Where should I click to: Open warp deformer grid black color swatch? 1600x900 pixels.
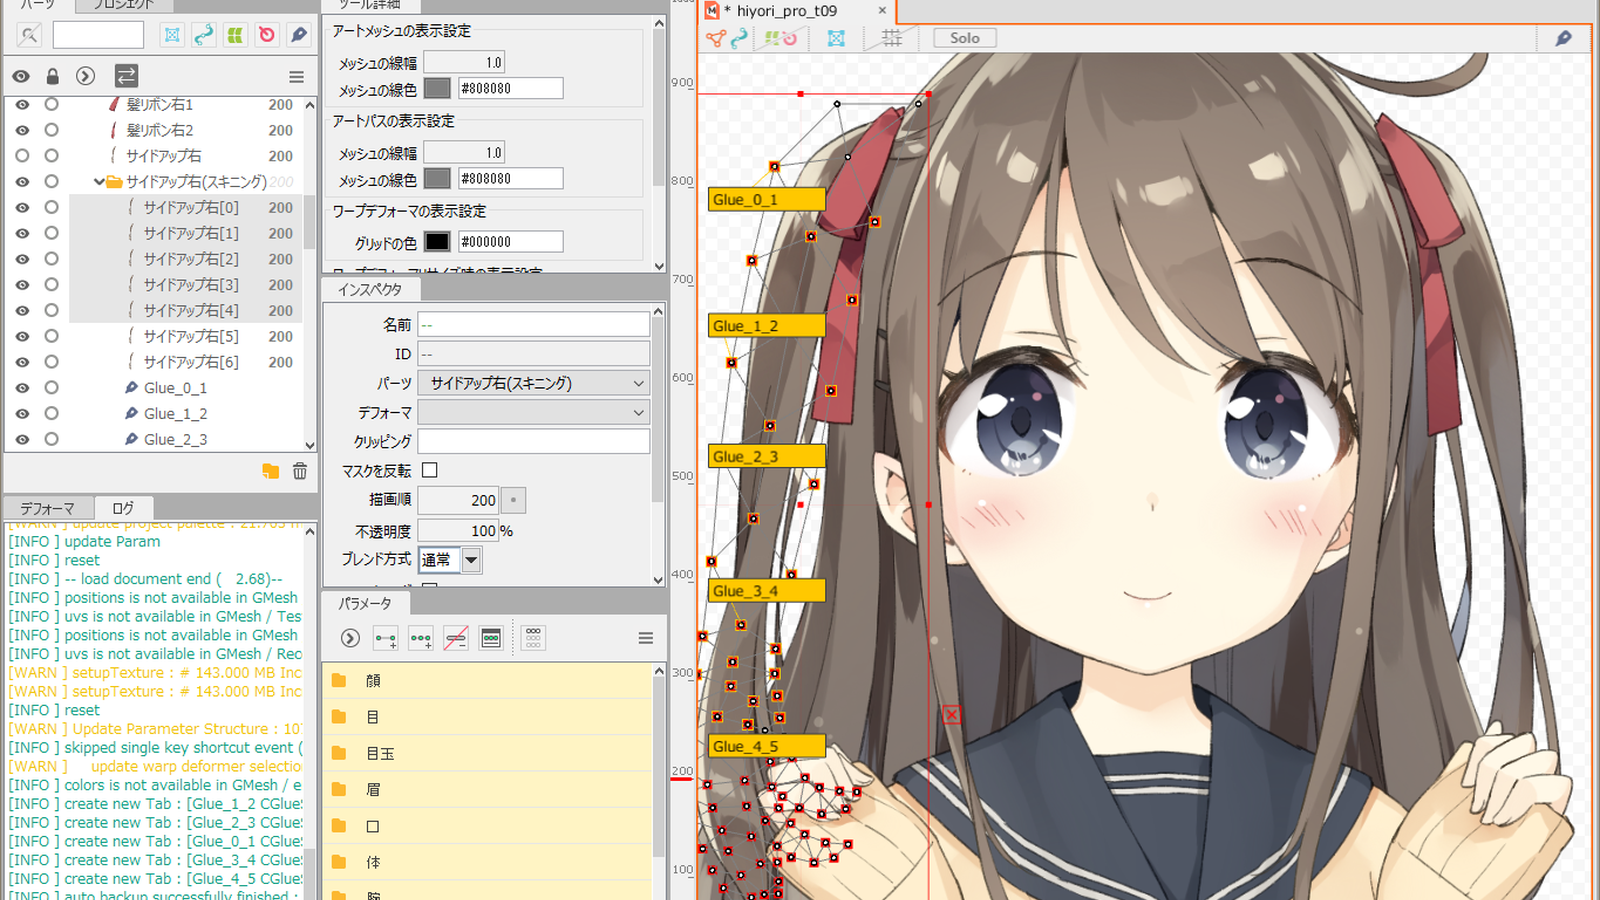[x=437, y=241]
